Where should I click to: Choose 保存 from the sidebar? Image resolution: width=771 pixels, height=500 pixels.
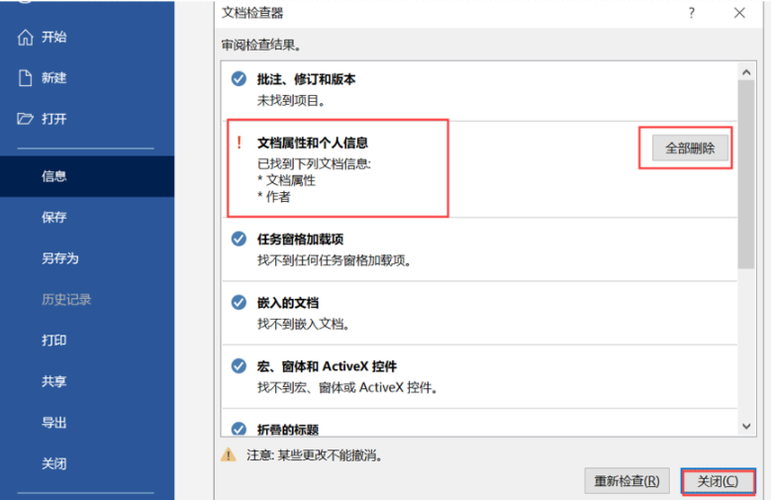tap(54, 217)
